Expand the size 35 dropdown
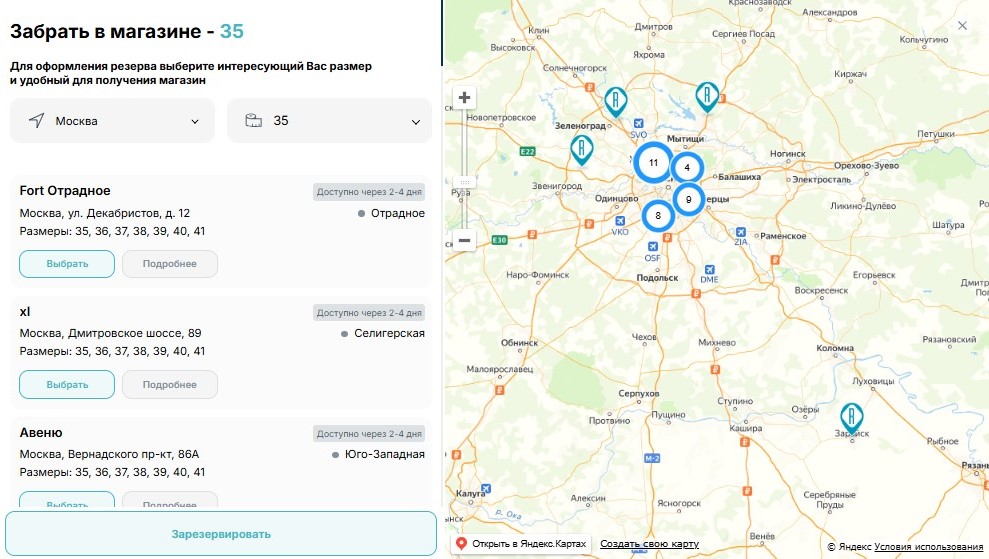Screen dimensions: 989x559 [x=329, y=121]
